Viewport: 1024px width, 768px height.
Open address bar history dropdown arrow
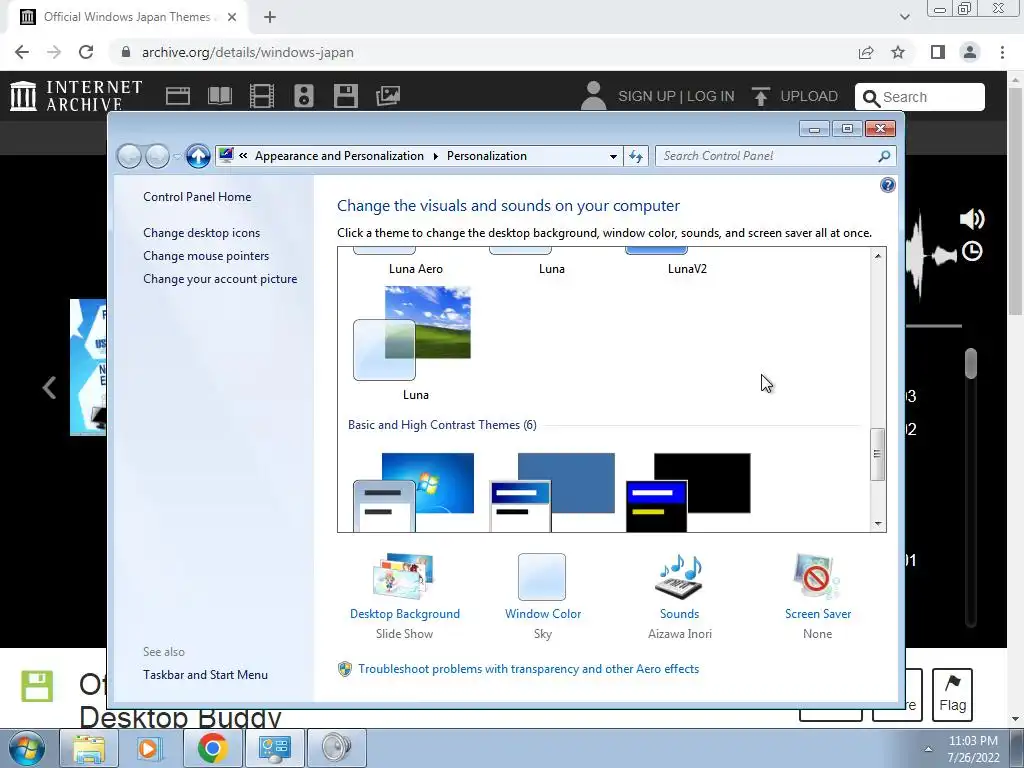613,157
